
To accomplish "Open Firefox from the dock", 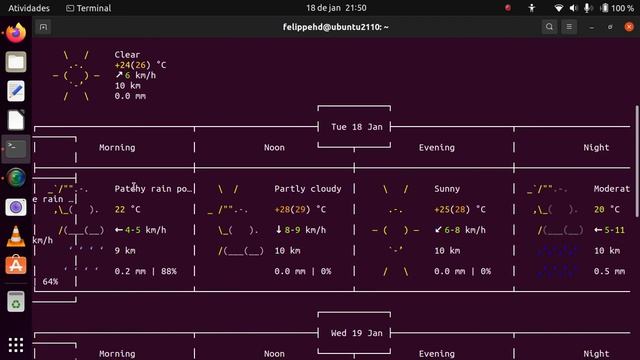I will point(16,33).
